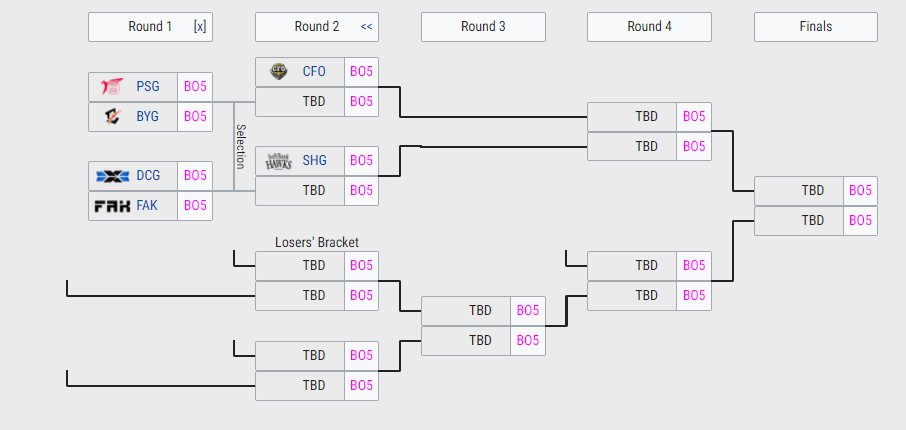This screenshot has height=430, width=906.
Task: Hide Round 1 using the [x] toggle
Action: (x=200, y=27)
